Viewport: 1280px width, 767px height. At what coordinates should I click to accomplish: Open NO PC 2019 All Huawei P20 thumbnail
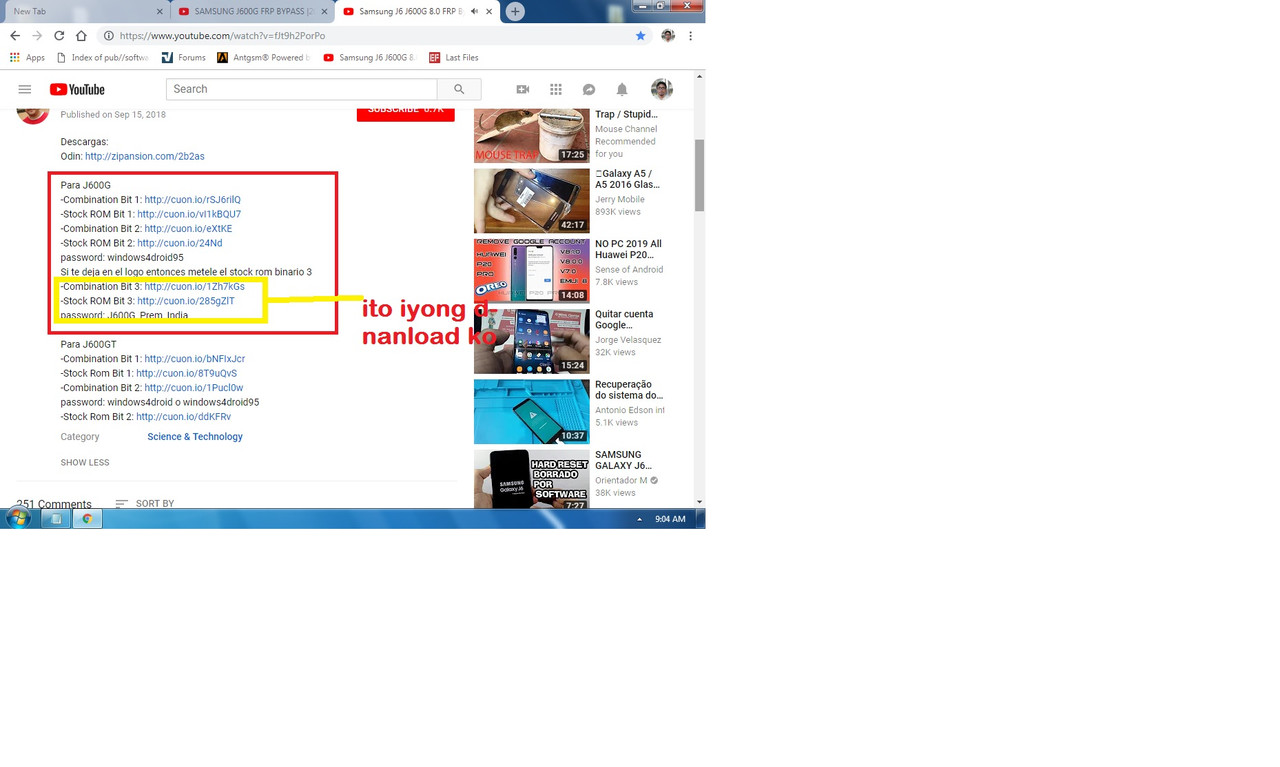click(532, 271)
